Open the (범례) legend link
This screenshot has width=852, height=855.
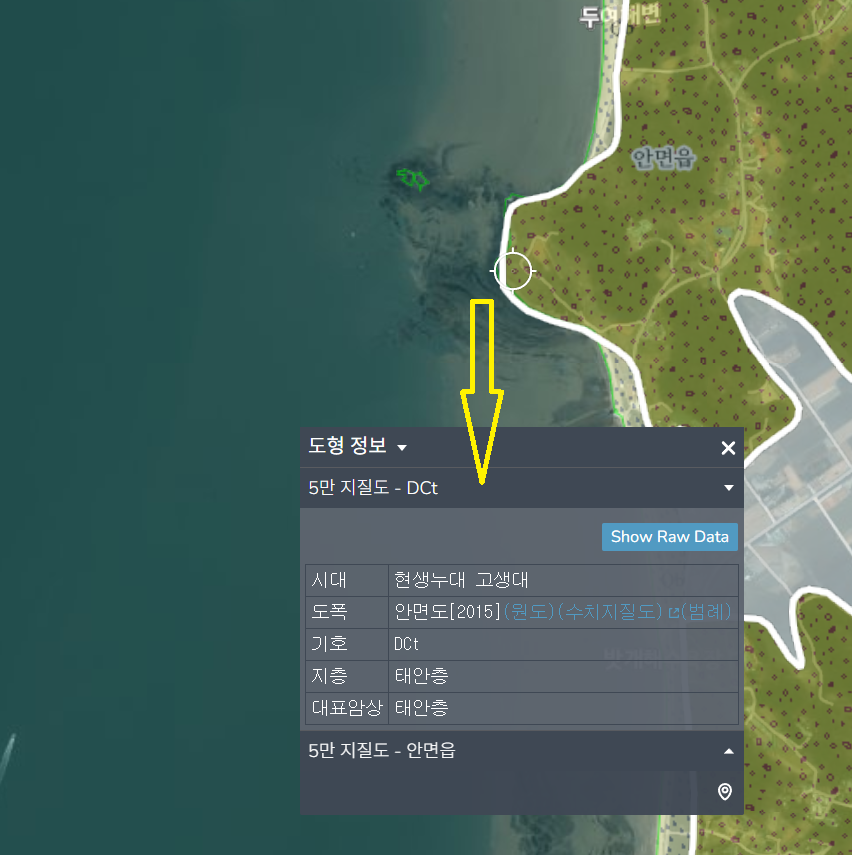click(x=707, y=611)
